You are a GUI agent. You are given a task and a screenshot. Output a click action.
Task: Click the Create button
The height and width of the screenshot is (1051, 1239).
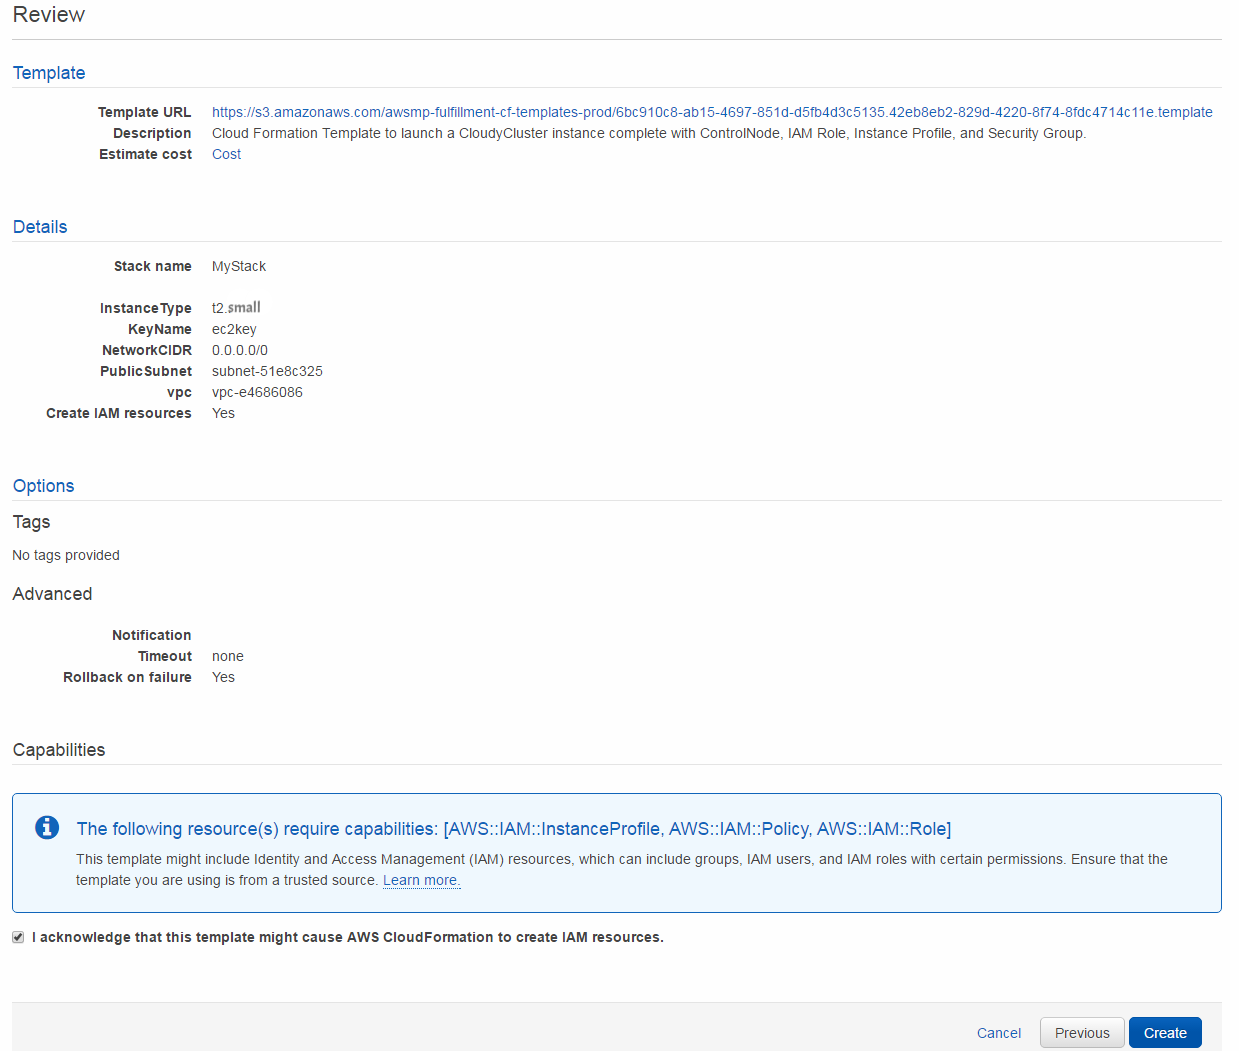tap(1165, 1033)
